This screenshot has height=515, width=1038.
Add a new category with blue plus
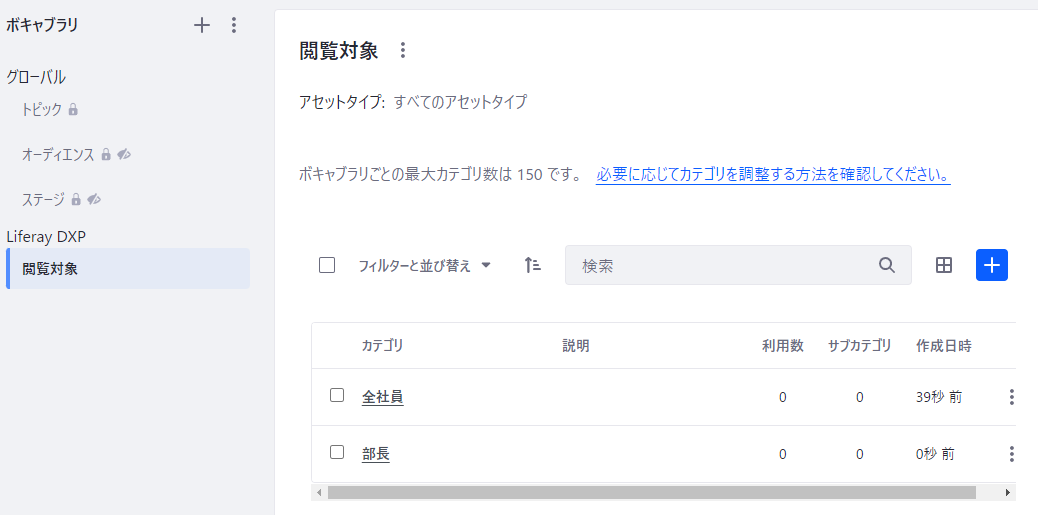(991, 265)
